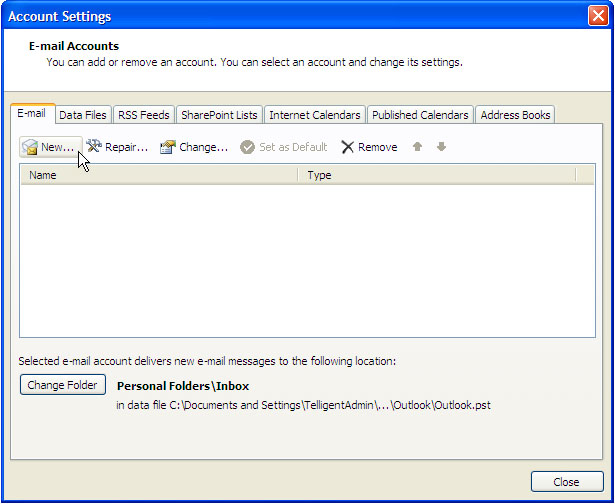Switch to the E-mail tab

[32, 114]
